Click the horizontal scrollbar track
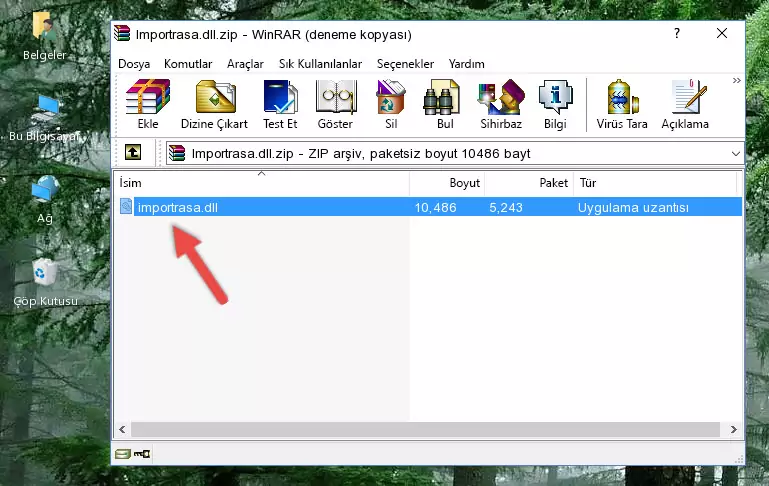 (425, 430)
